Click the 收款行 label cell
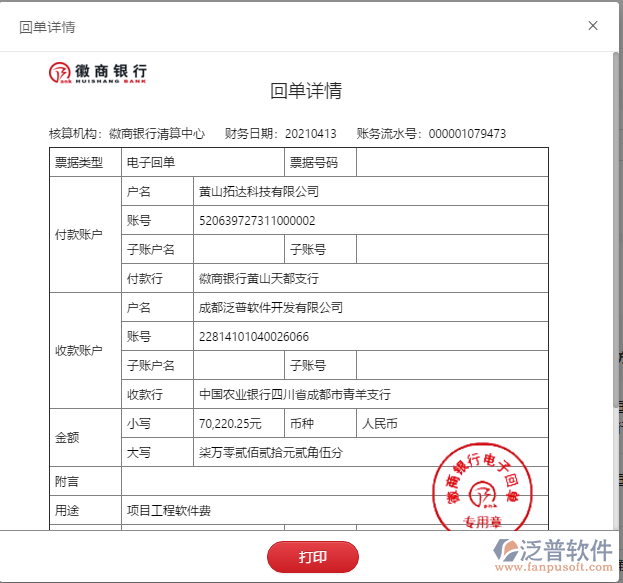The height and width of the screenshot is (583, 623). 157,394
